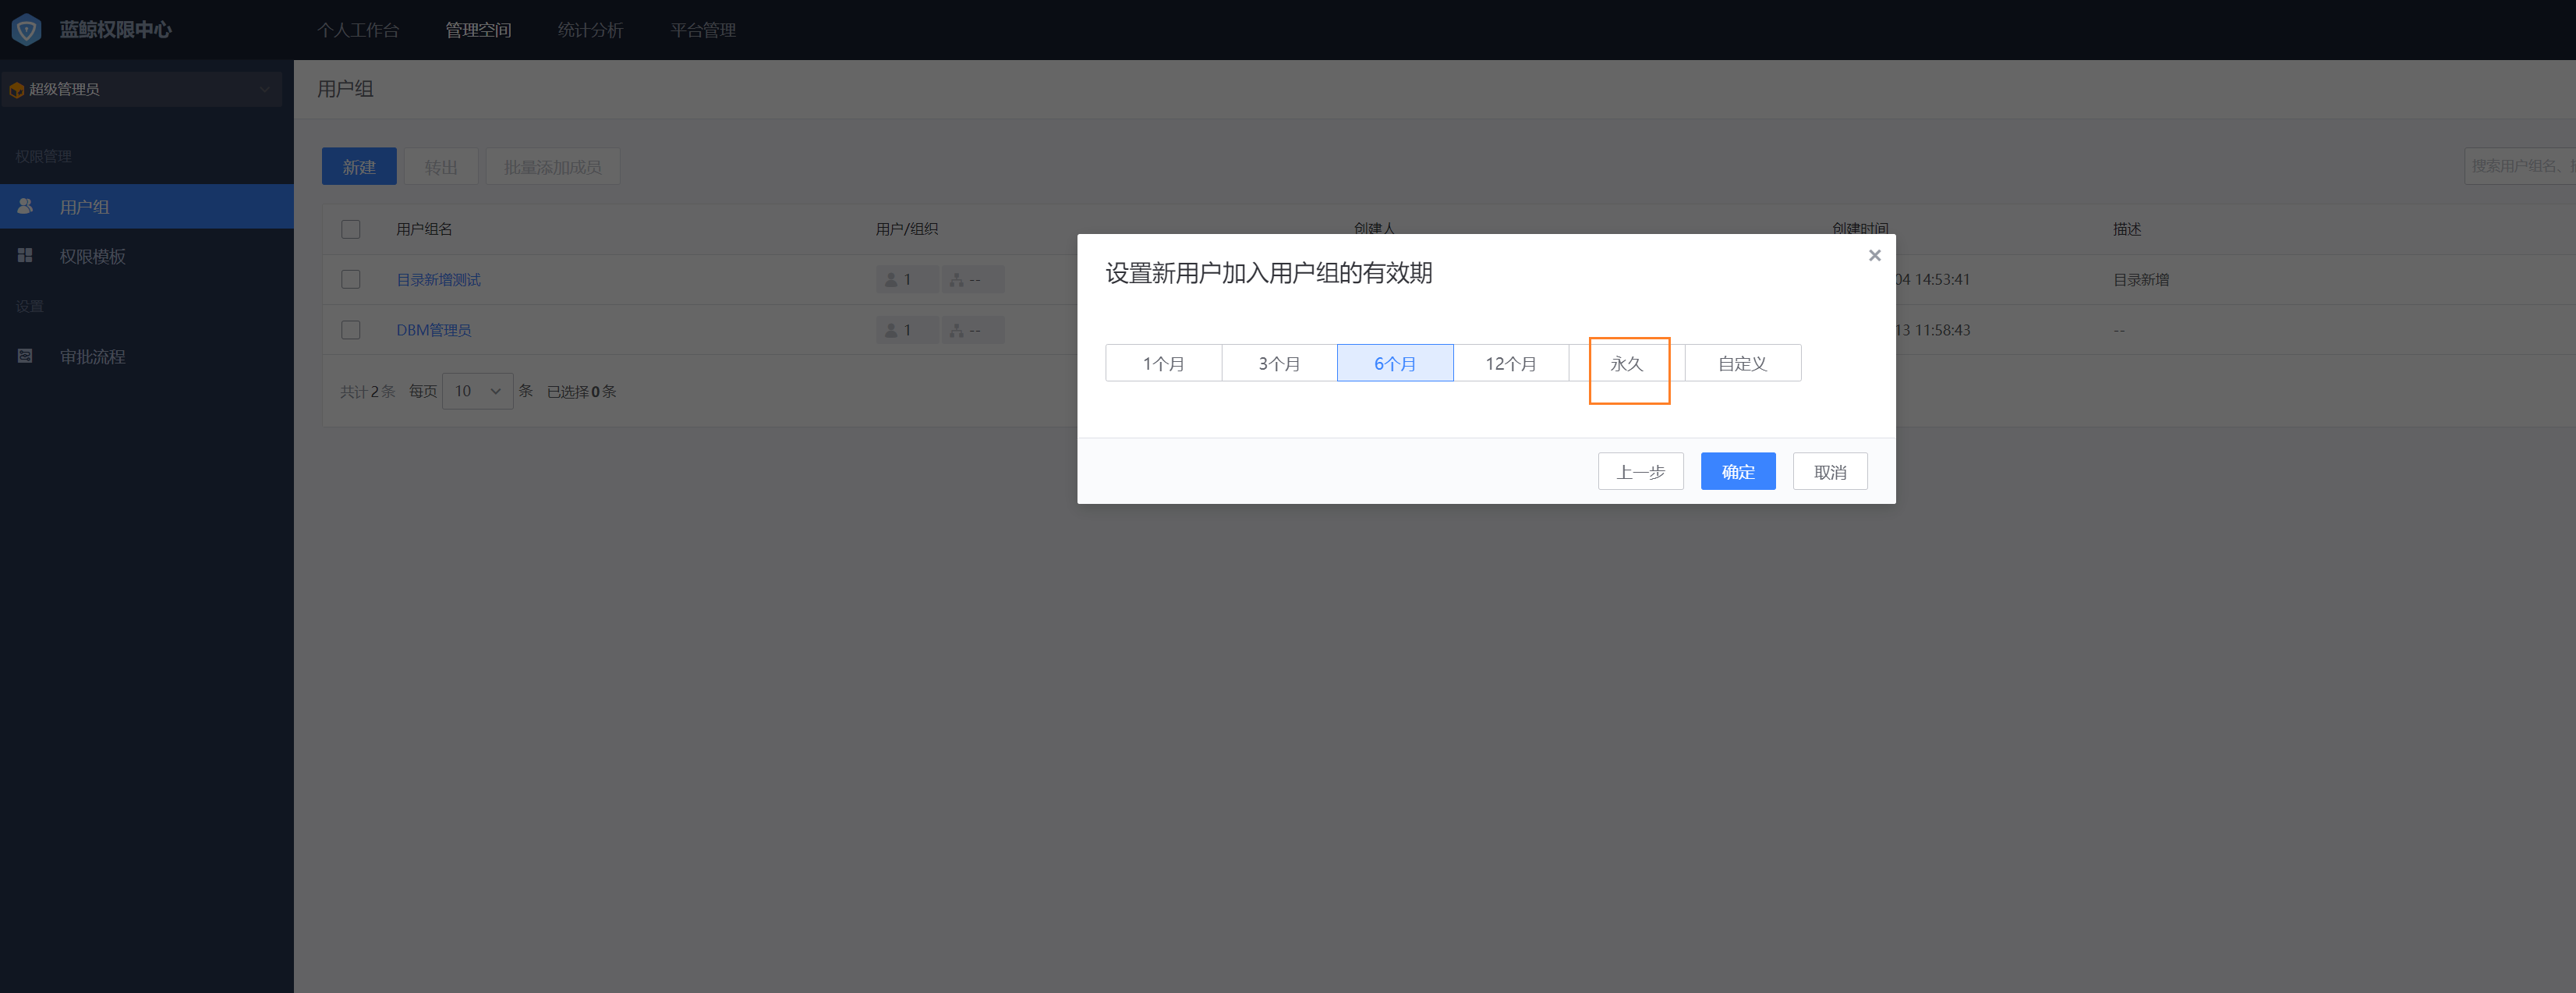This screenshot has width=2576, height=993.
Task: Expand the 超级管理员 role dropdown
Action: [x=265, y=89]
